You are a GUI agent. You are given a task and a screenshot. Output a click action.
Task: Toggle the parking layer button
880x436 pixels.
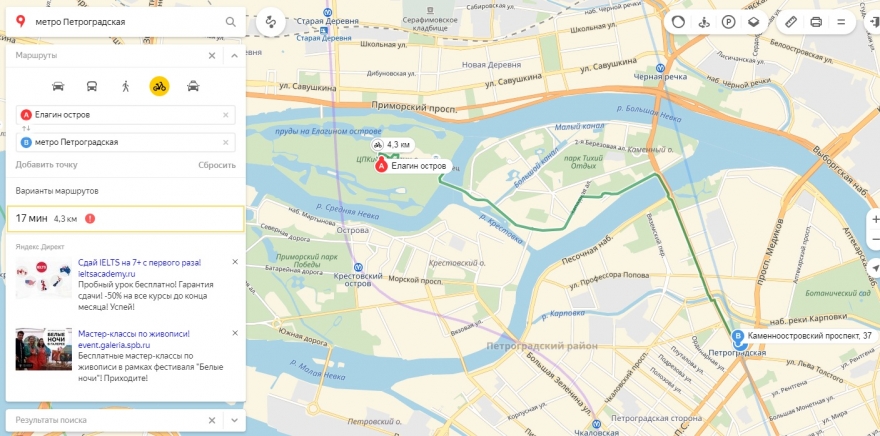point(728,22)
